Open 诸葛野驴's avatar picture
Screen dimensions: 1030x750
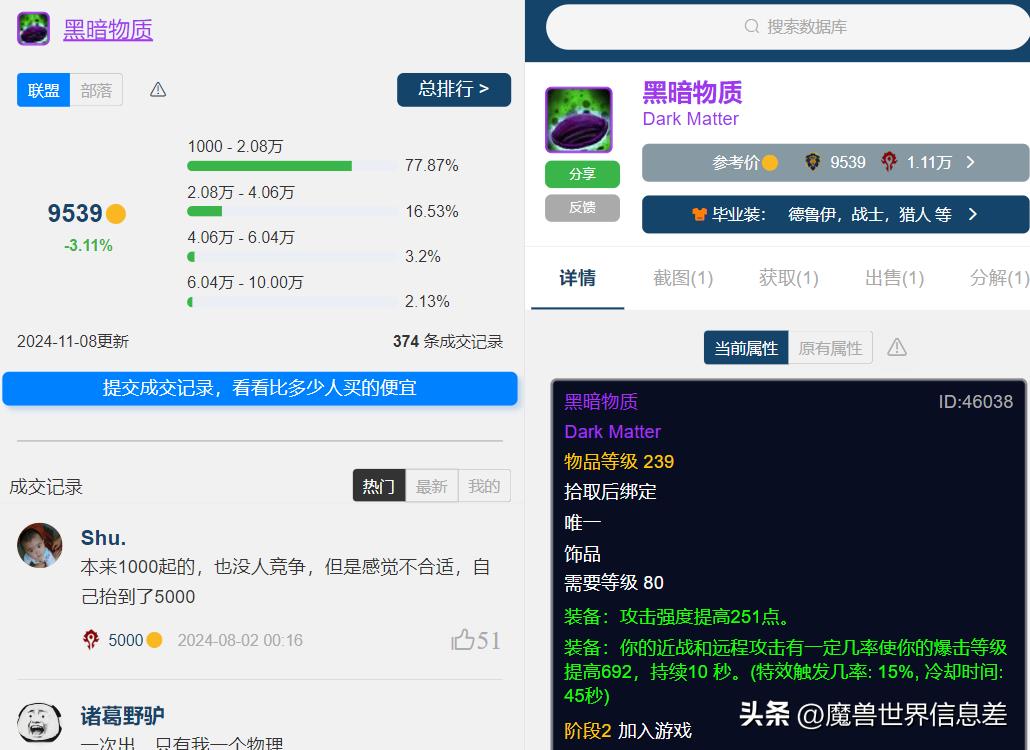[40, 721]
